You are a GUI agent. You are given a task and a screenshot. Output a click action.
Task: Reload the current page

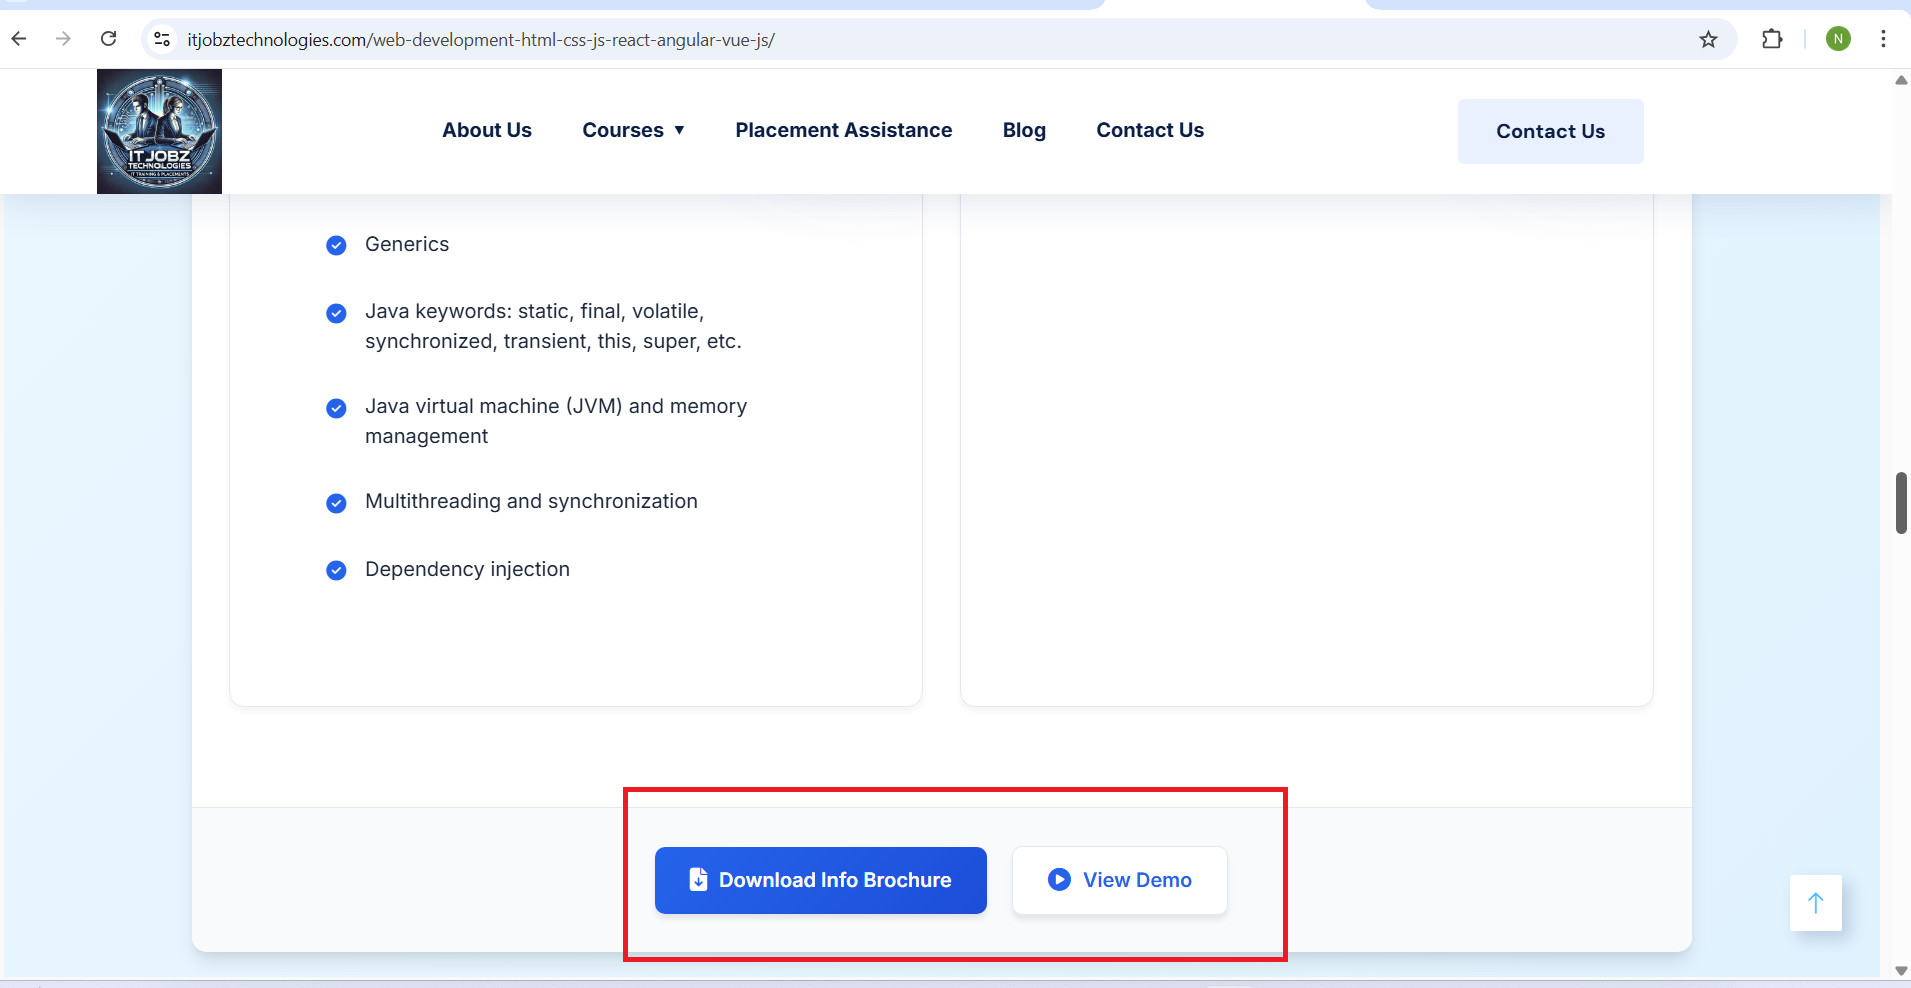pos(109,39)
